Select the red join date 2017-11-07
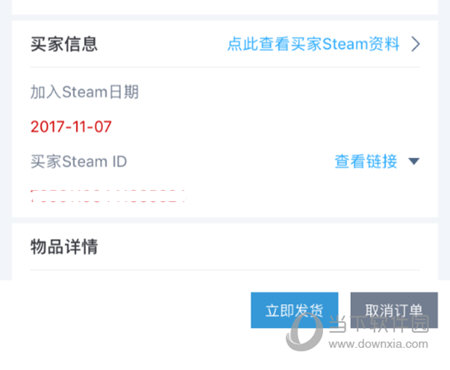Image resolution: width=450 pixels, height=370 pixels. (71, 127)
